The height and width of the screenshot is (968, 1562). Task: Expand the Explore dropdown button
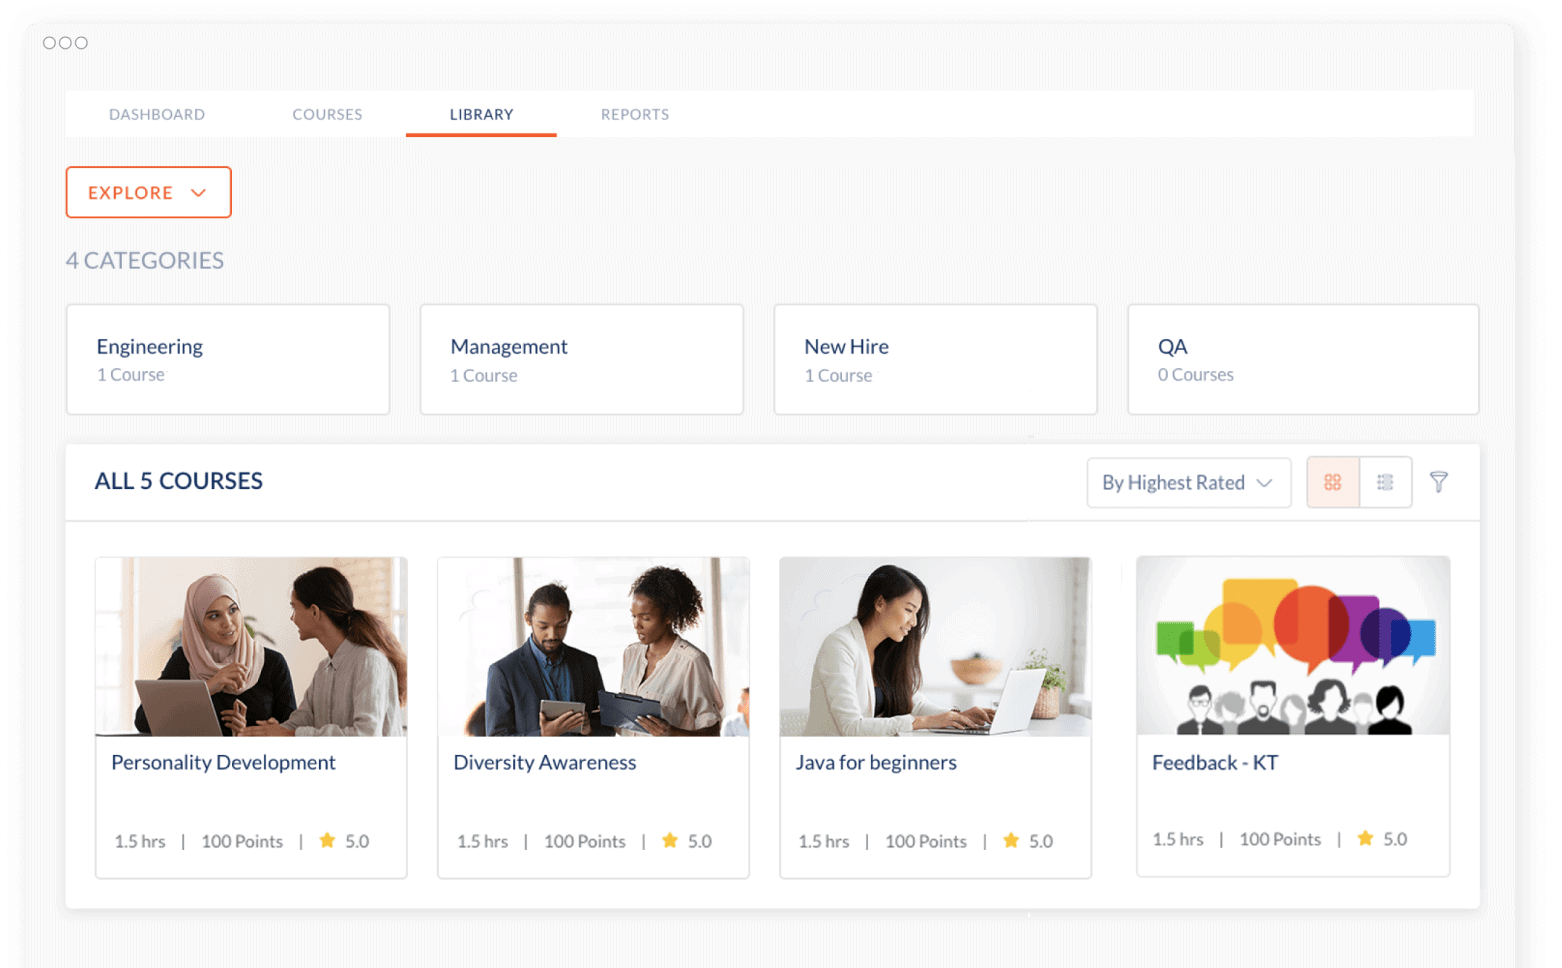coord(148,192)
